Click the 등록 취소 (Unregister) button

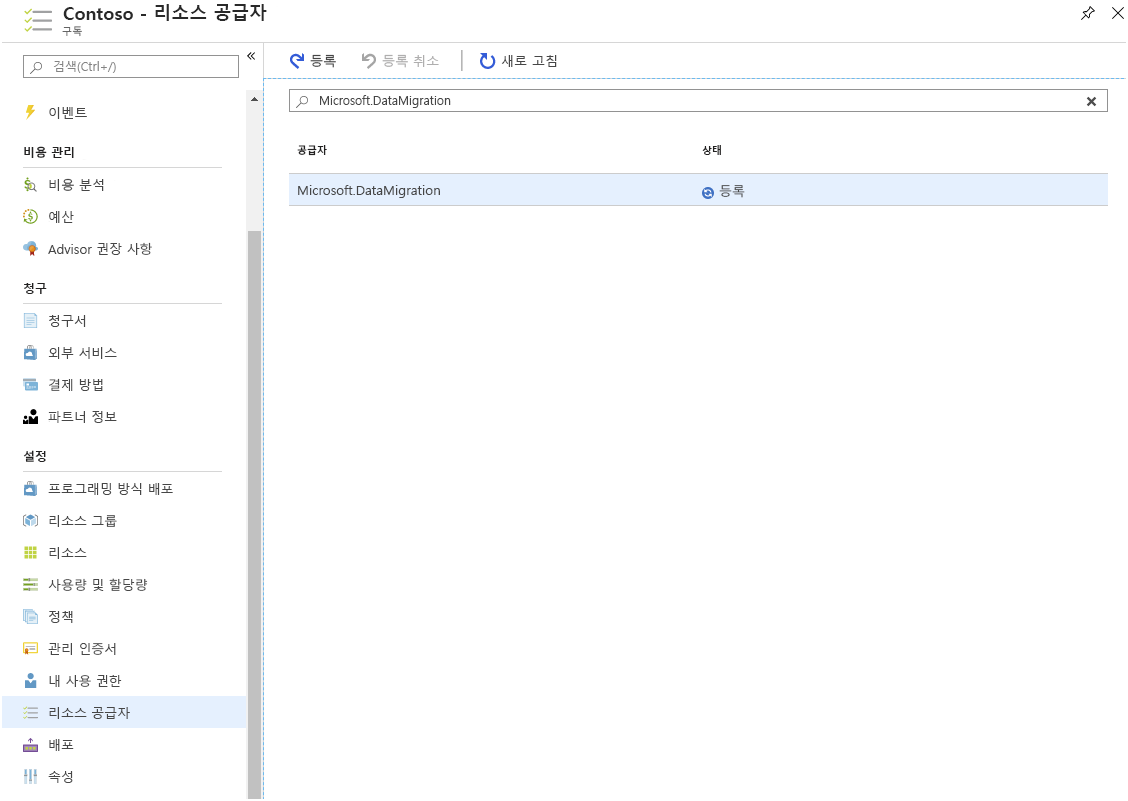[x=400, y=60]
